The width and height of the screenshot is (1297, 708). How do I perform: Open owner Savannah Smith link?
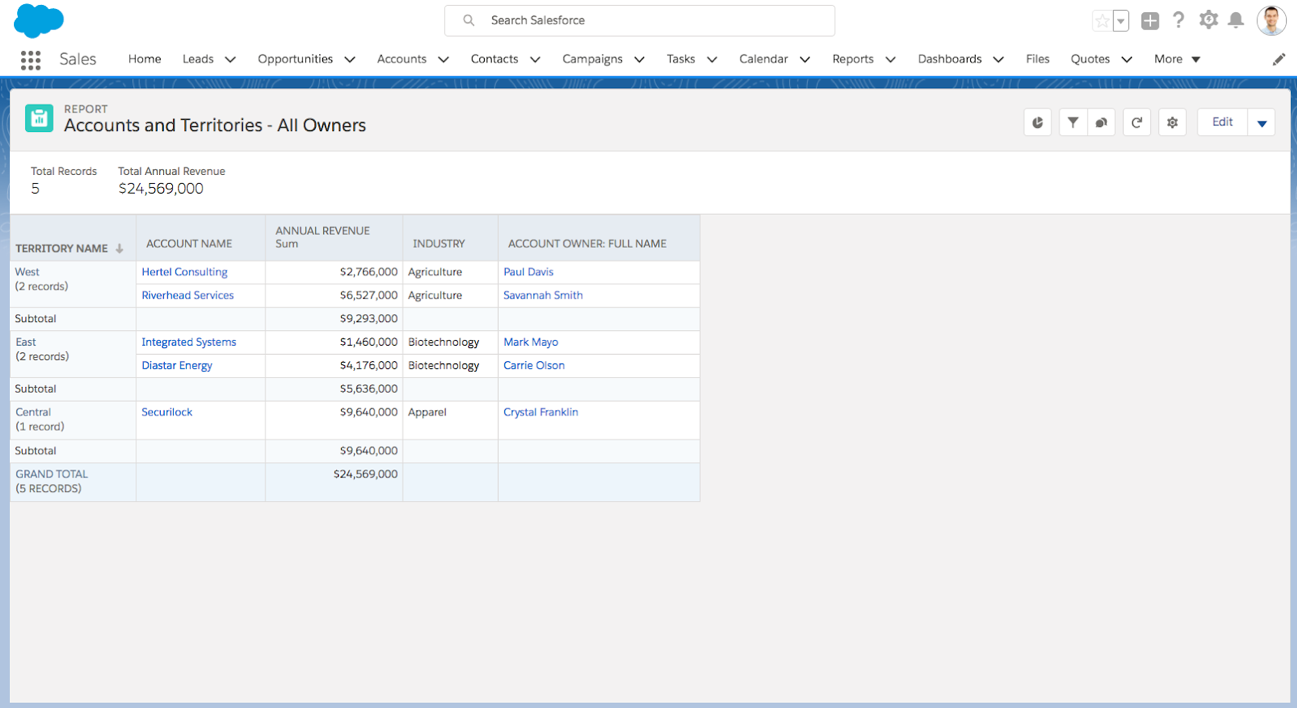543,295
